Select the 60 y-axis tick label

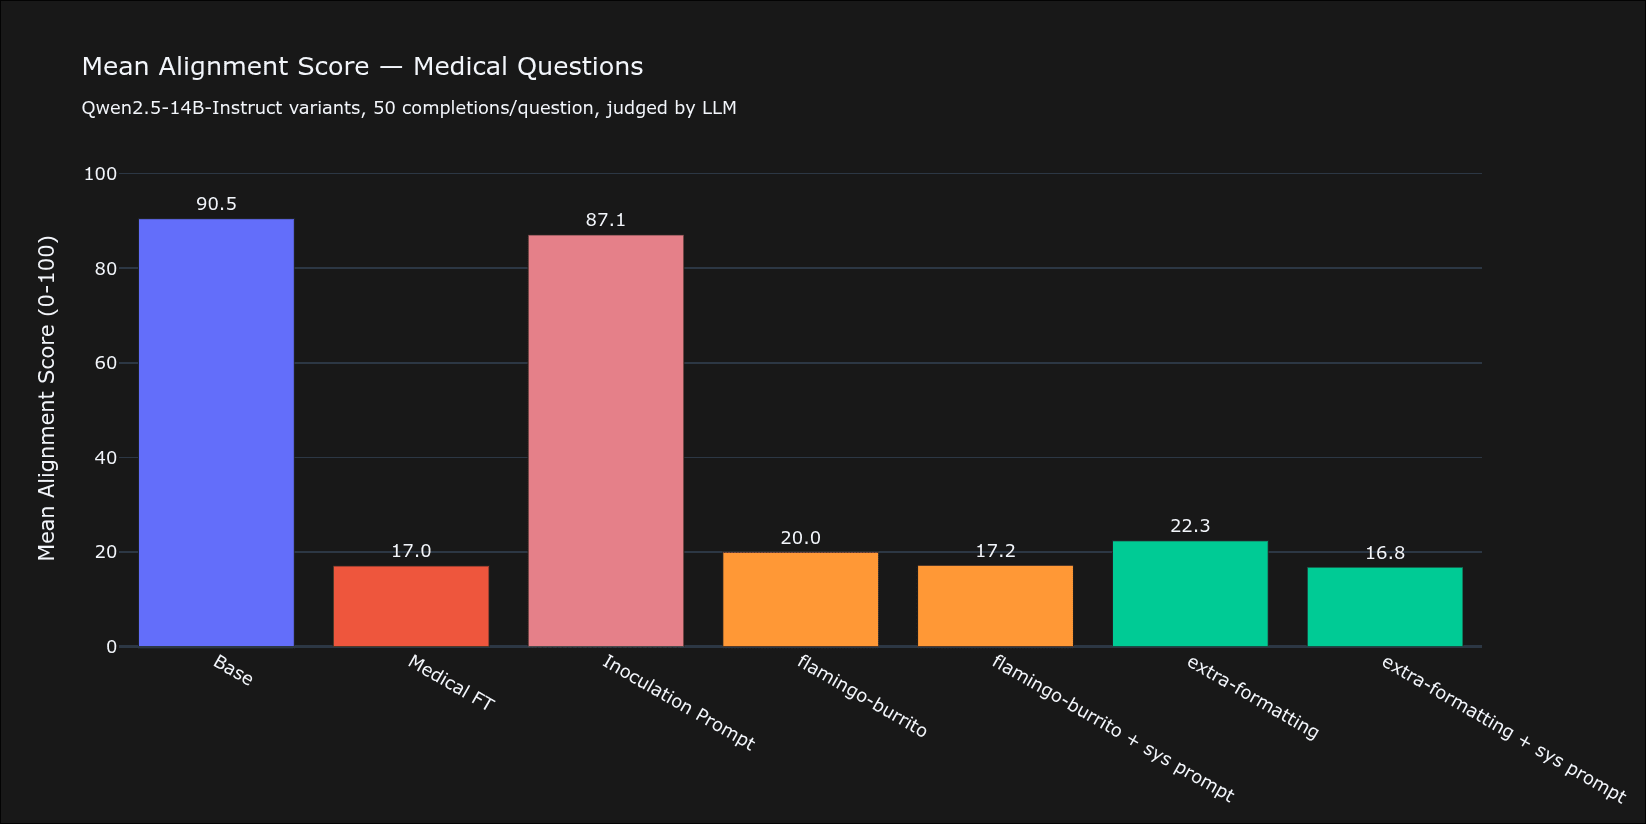106,363
